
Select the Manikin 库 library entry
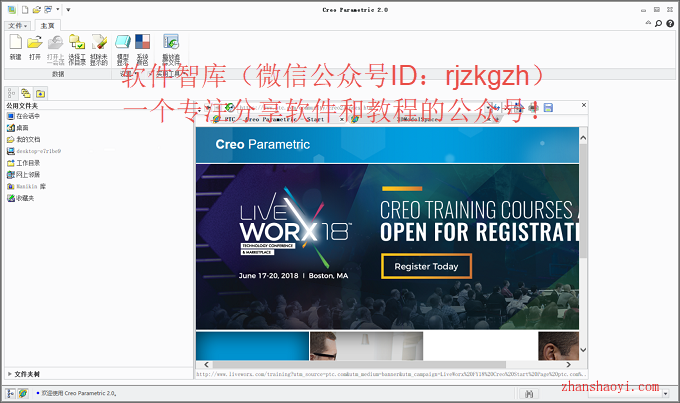pyautogui.click(x=26, y=186)
